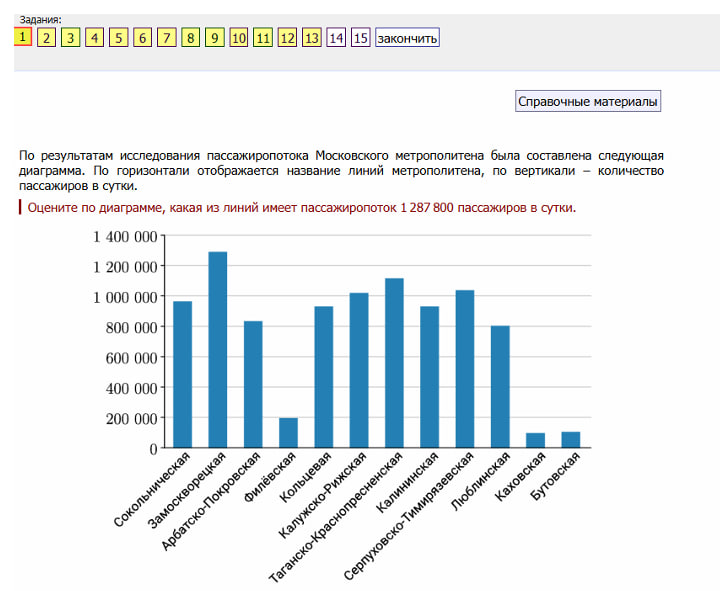Click the Таганско-Краснопресненская bar
This screenshot has height=591, width=720.
pyautogui.click(x=394, y=363)
